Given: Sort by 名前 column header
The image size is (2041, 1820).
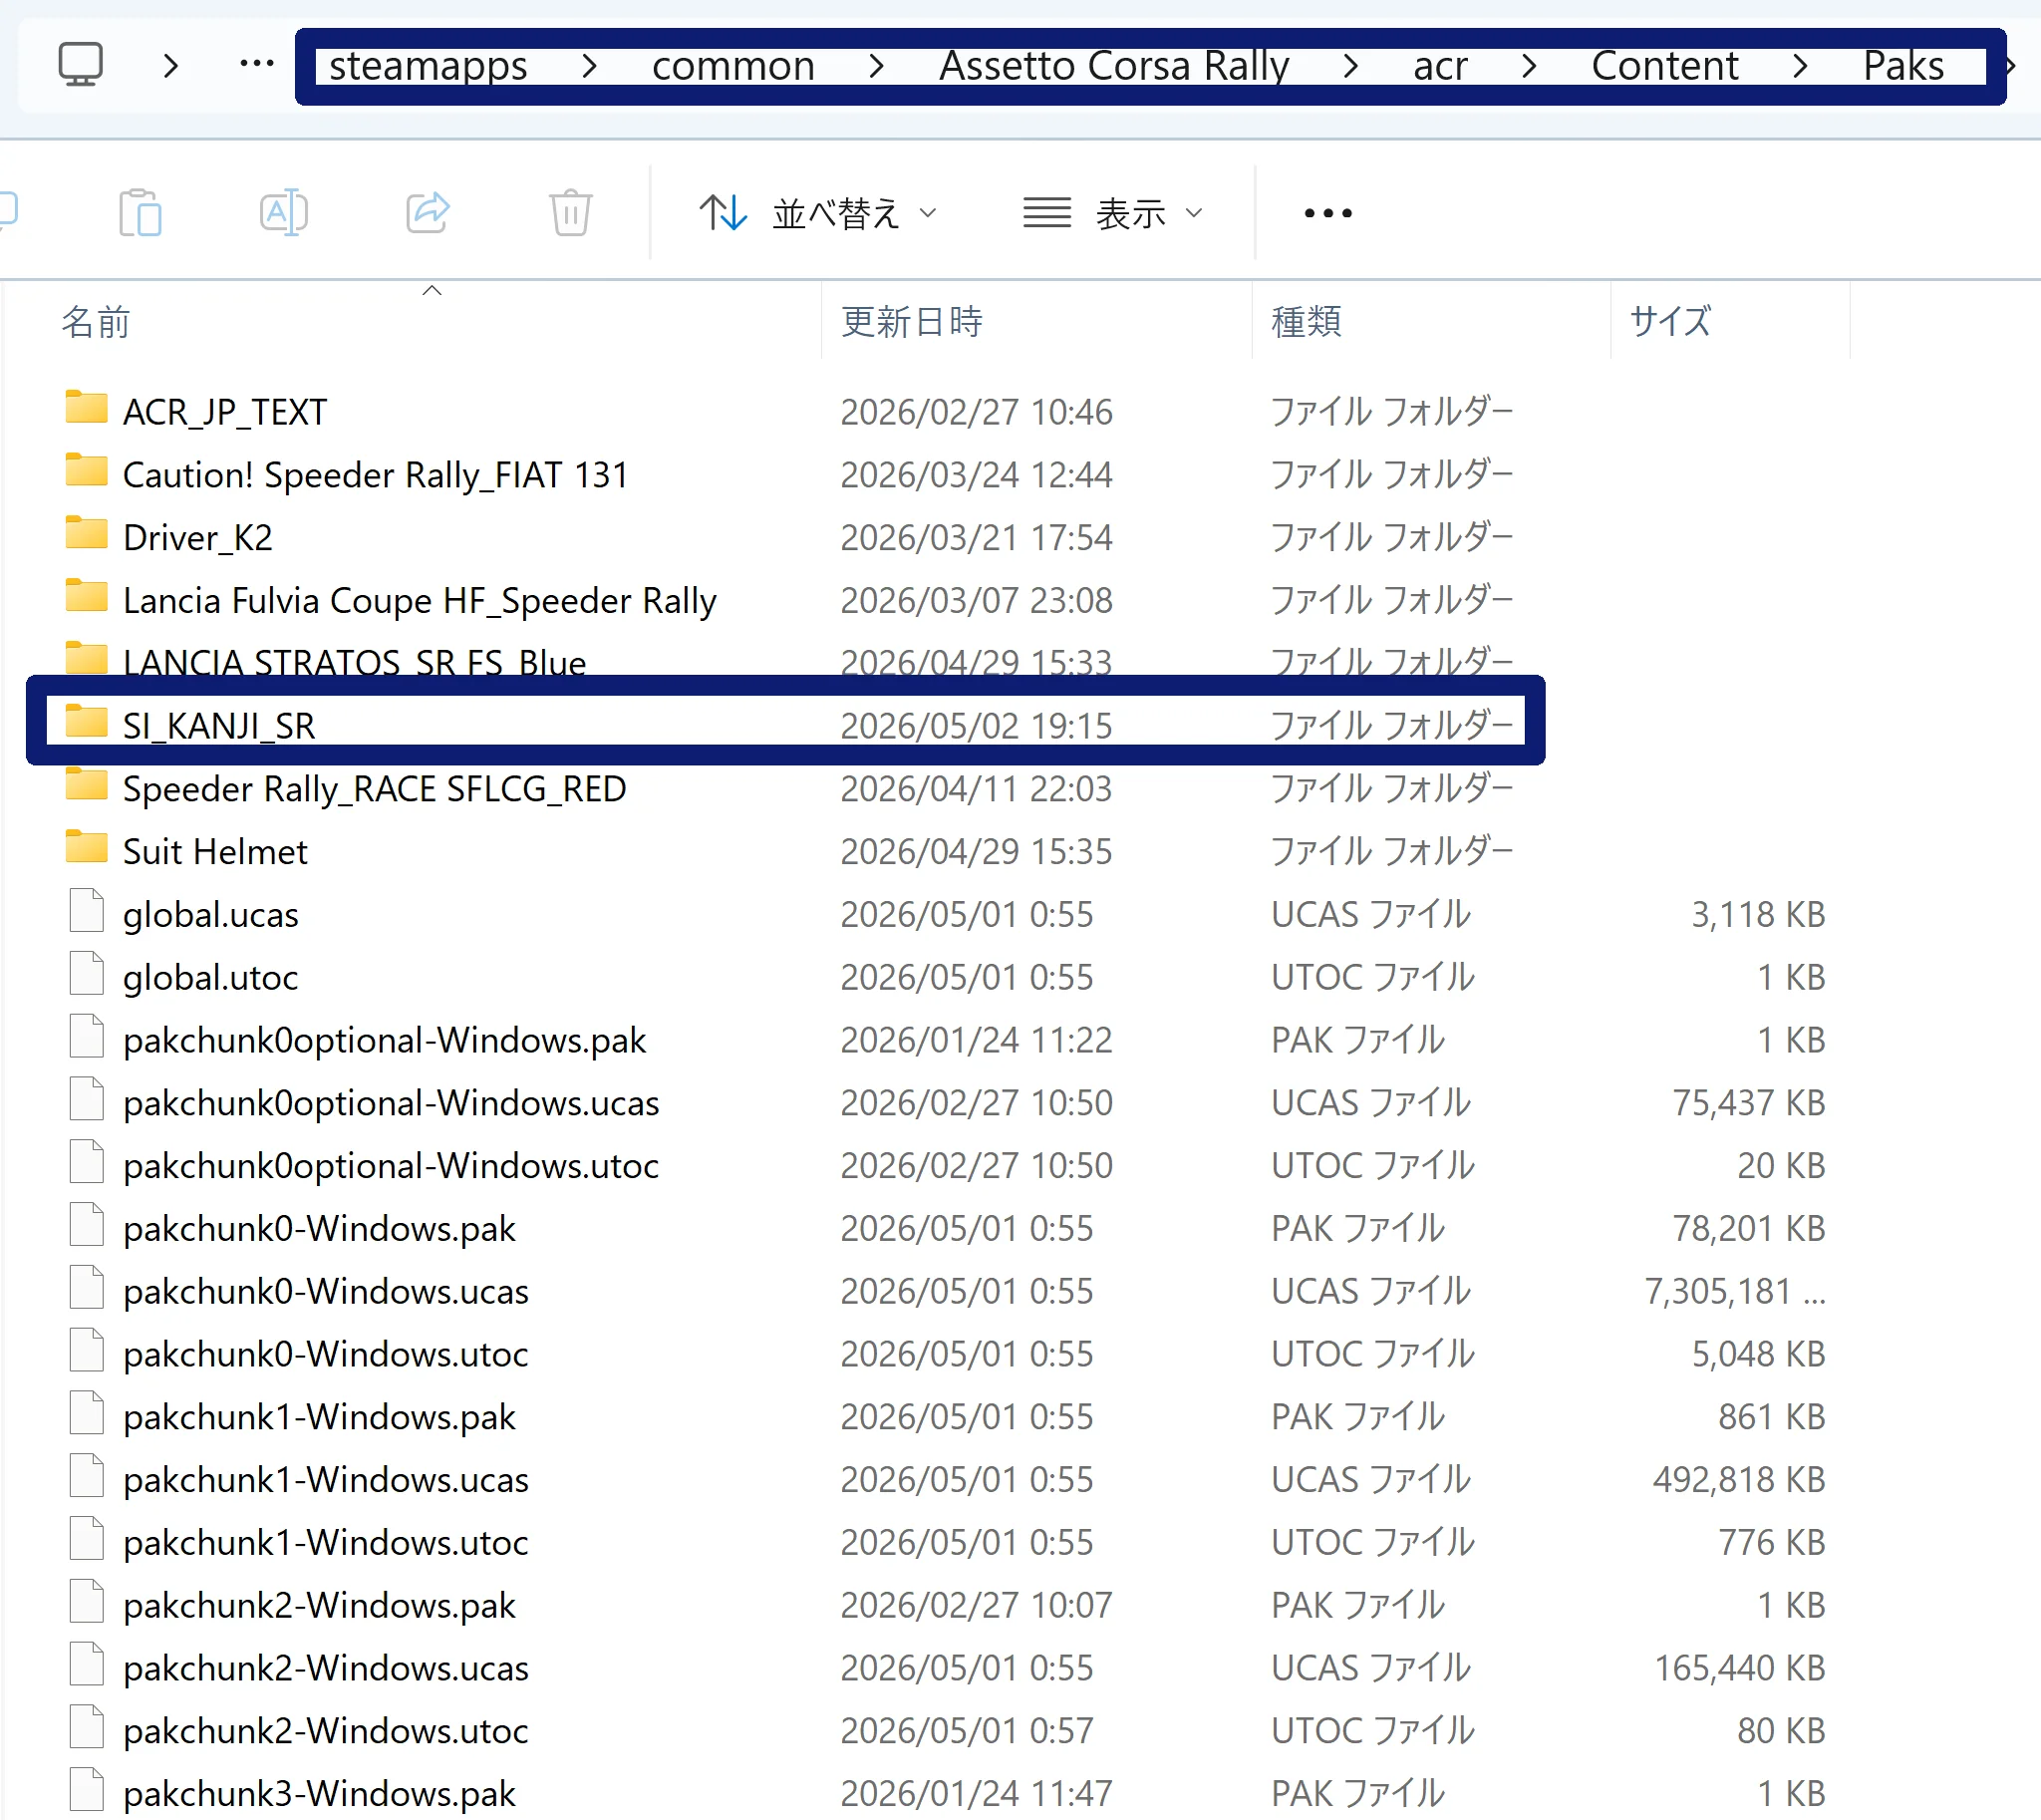Looking at the screenshot, I should (96, 322).
